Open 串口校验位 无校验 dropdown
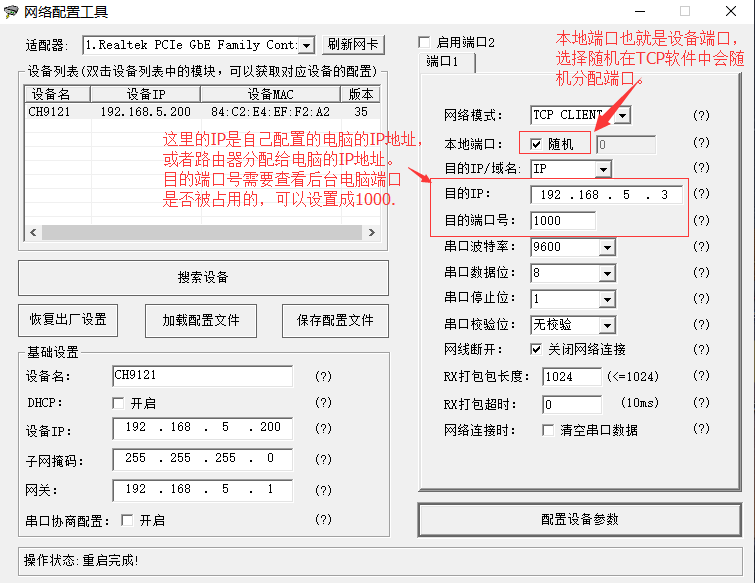Image resolution: width=755 pixels, height=583 pixels. pos(607,325)
